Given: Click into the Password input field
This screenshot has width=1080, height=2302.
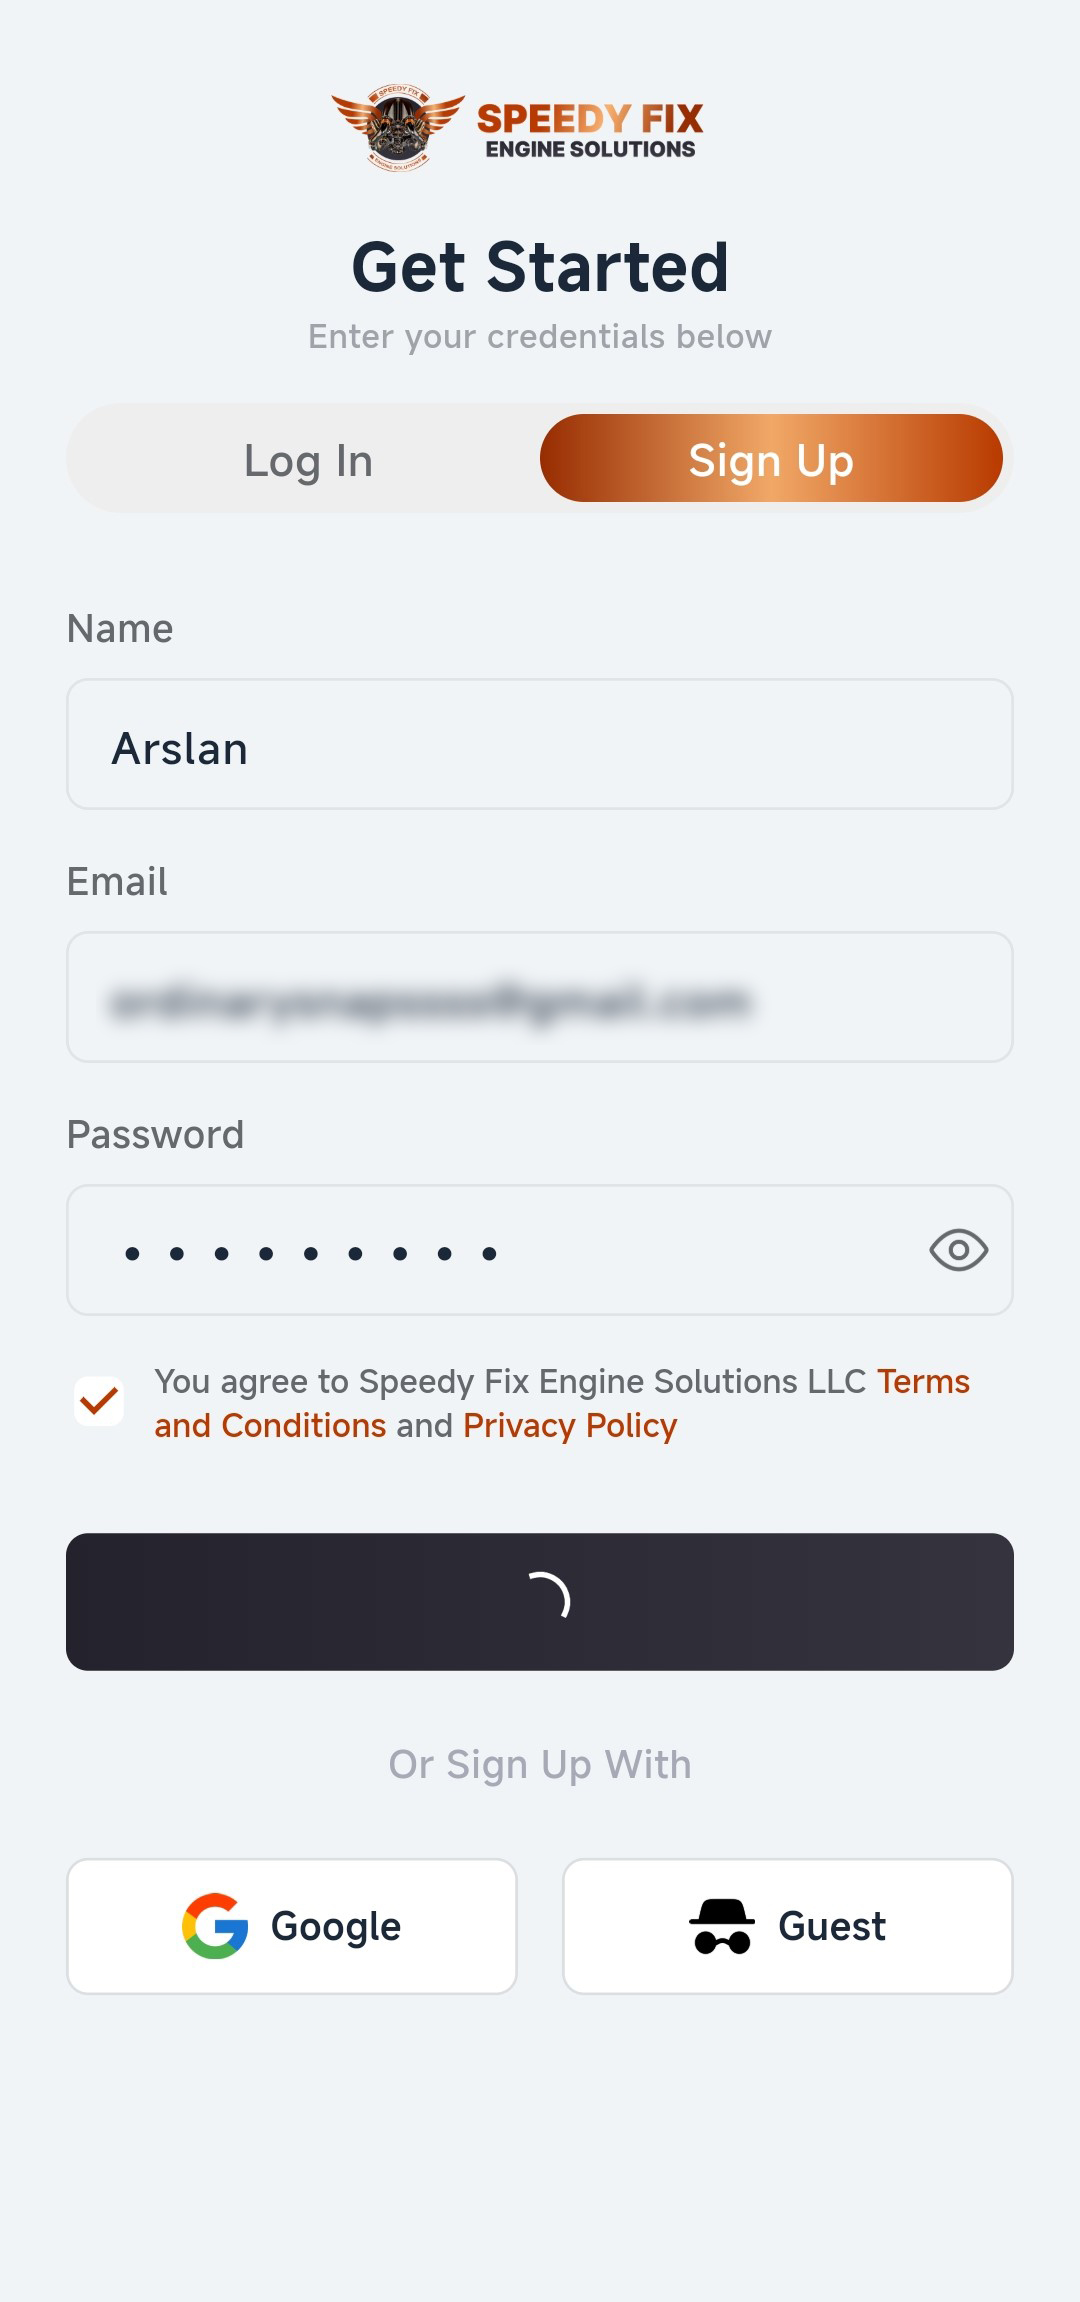Looking at the screenshot, I should (x=500, y=1250).
